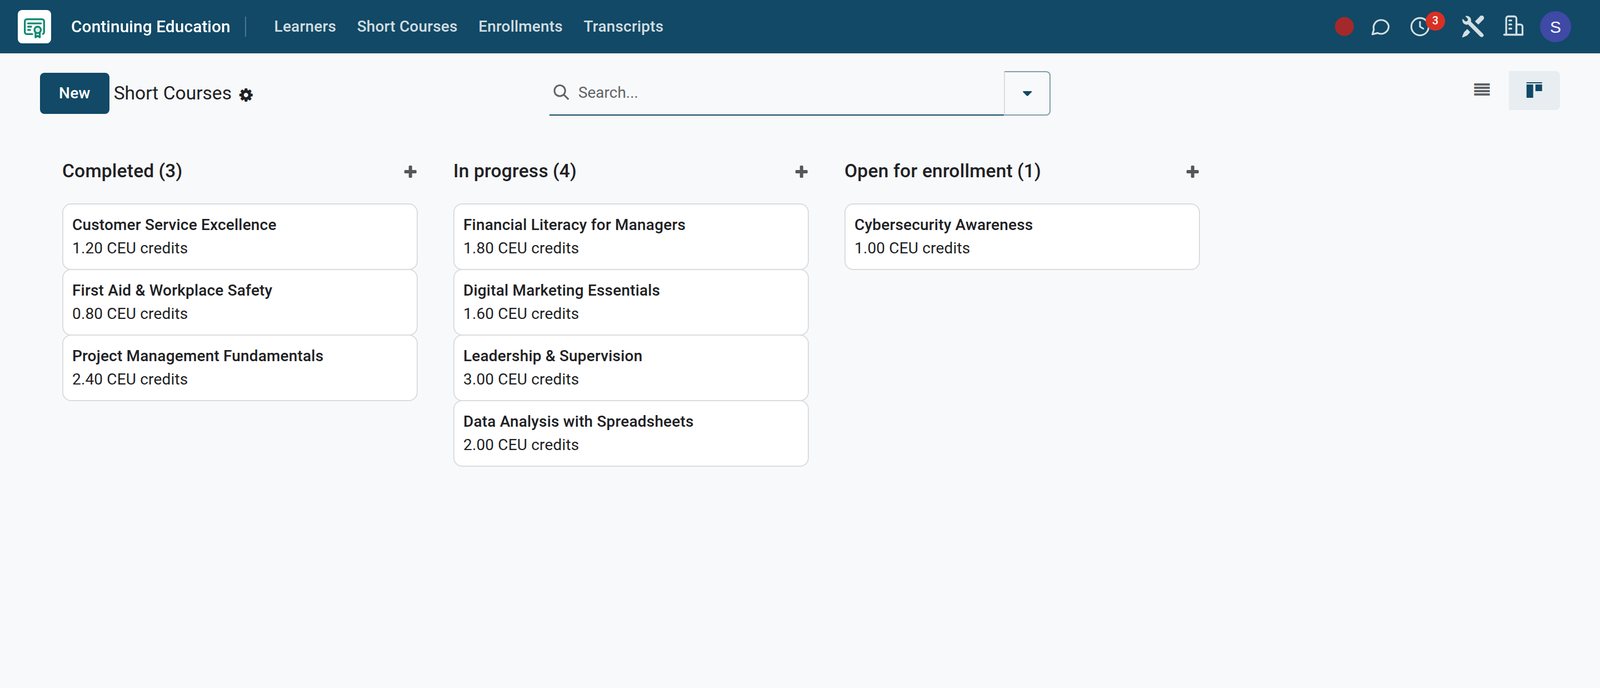Open the Cybersecurity Awareness card
Viewport: 1600px width, 688px height.
click(x=1022, y=237)
